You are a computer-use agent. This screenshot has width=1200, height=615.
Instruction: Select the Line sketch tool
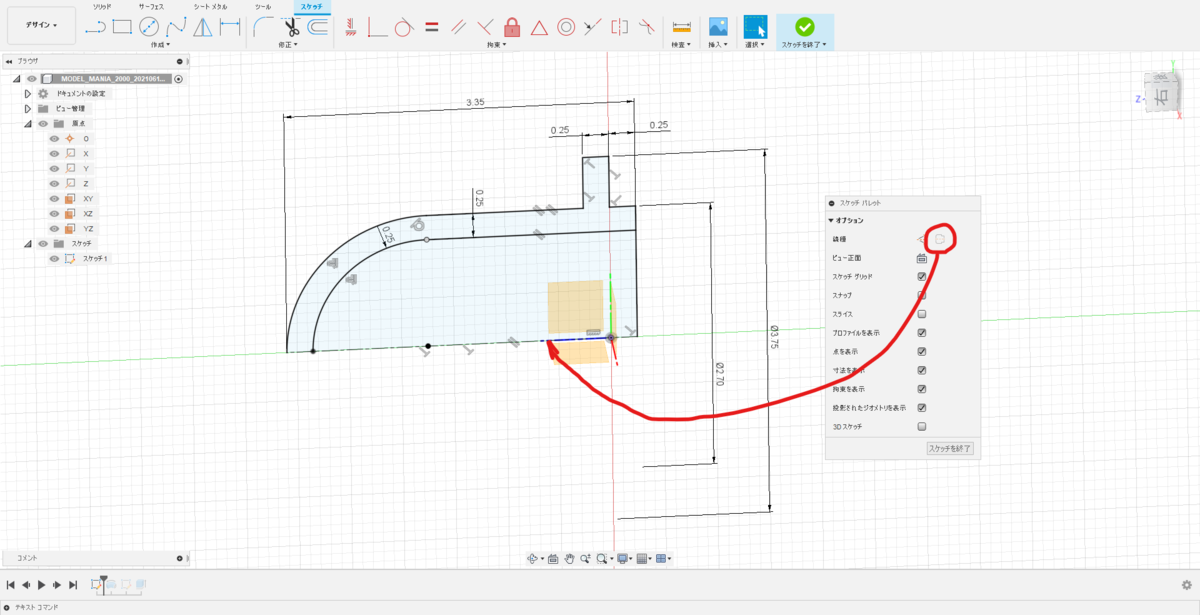[96, 27]
